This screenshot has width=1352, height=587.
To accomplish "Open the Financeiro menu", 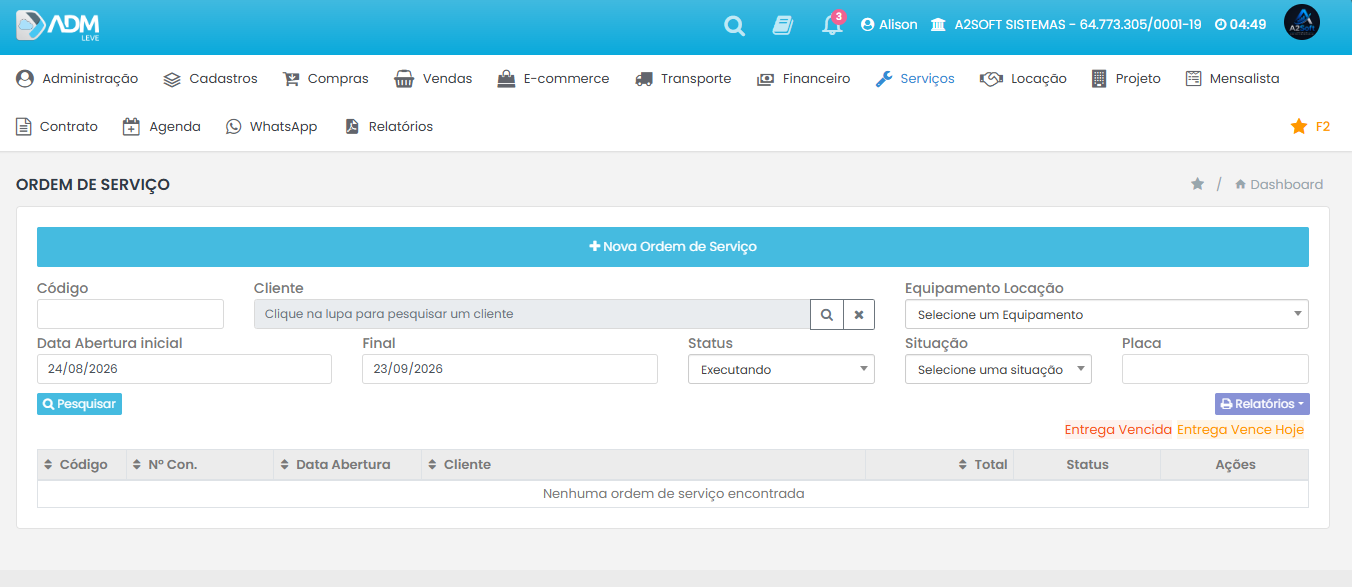I will (x=803, y=79).
